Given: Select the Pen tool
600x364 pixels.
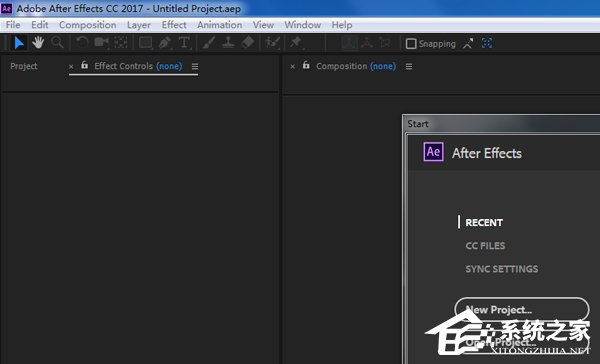Looking at the screenshot, I should pos(165,43).
